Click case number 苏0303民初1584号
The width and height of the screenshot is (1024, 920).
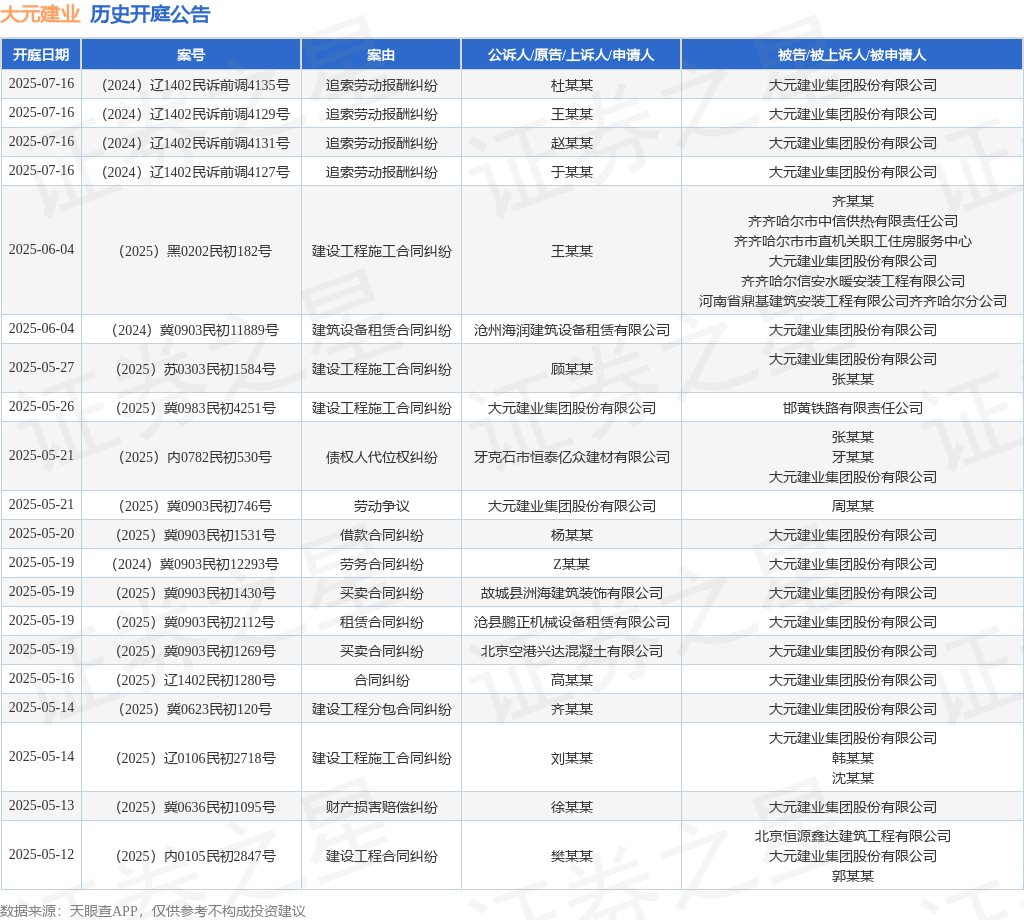195,370
